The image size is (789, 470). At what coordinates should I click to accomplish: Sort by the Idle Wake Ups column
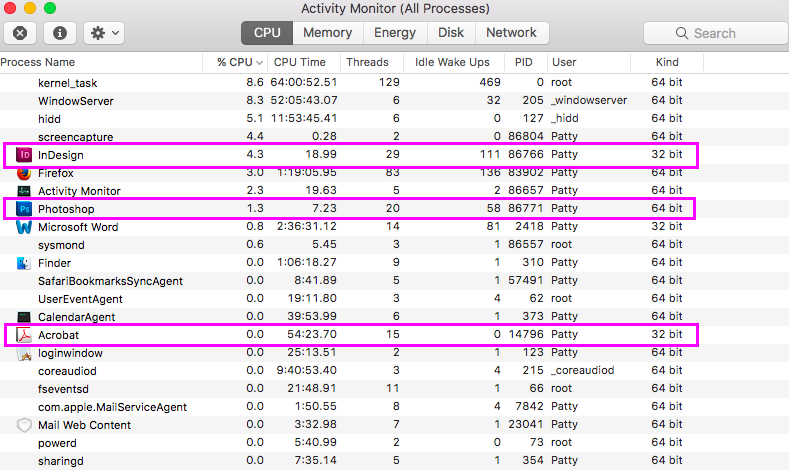tap(453, 62)
